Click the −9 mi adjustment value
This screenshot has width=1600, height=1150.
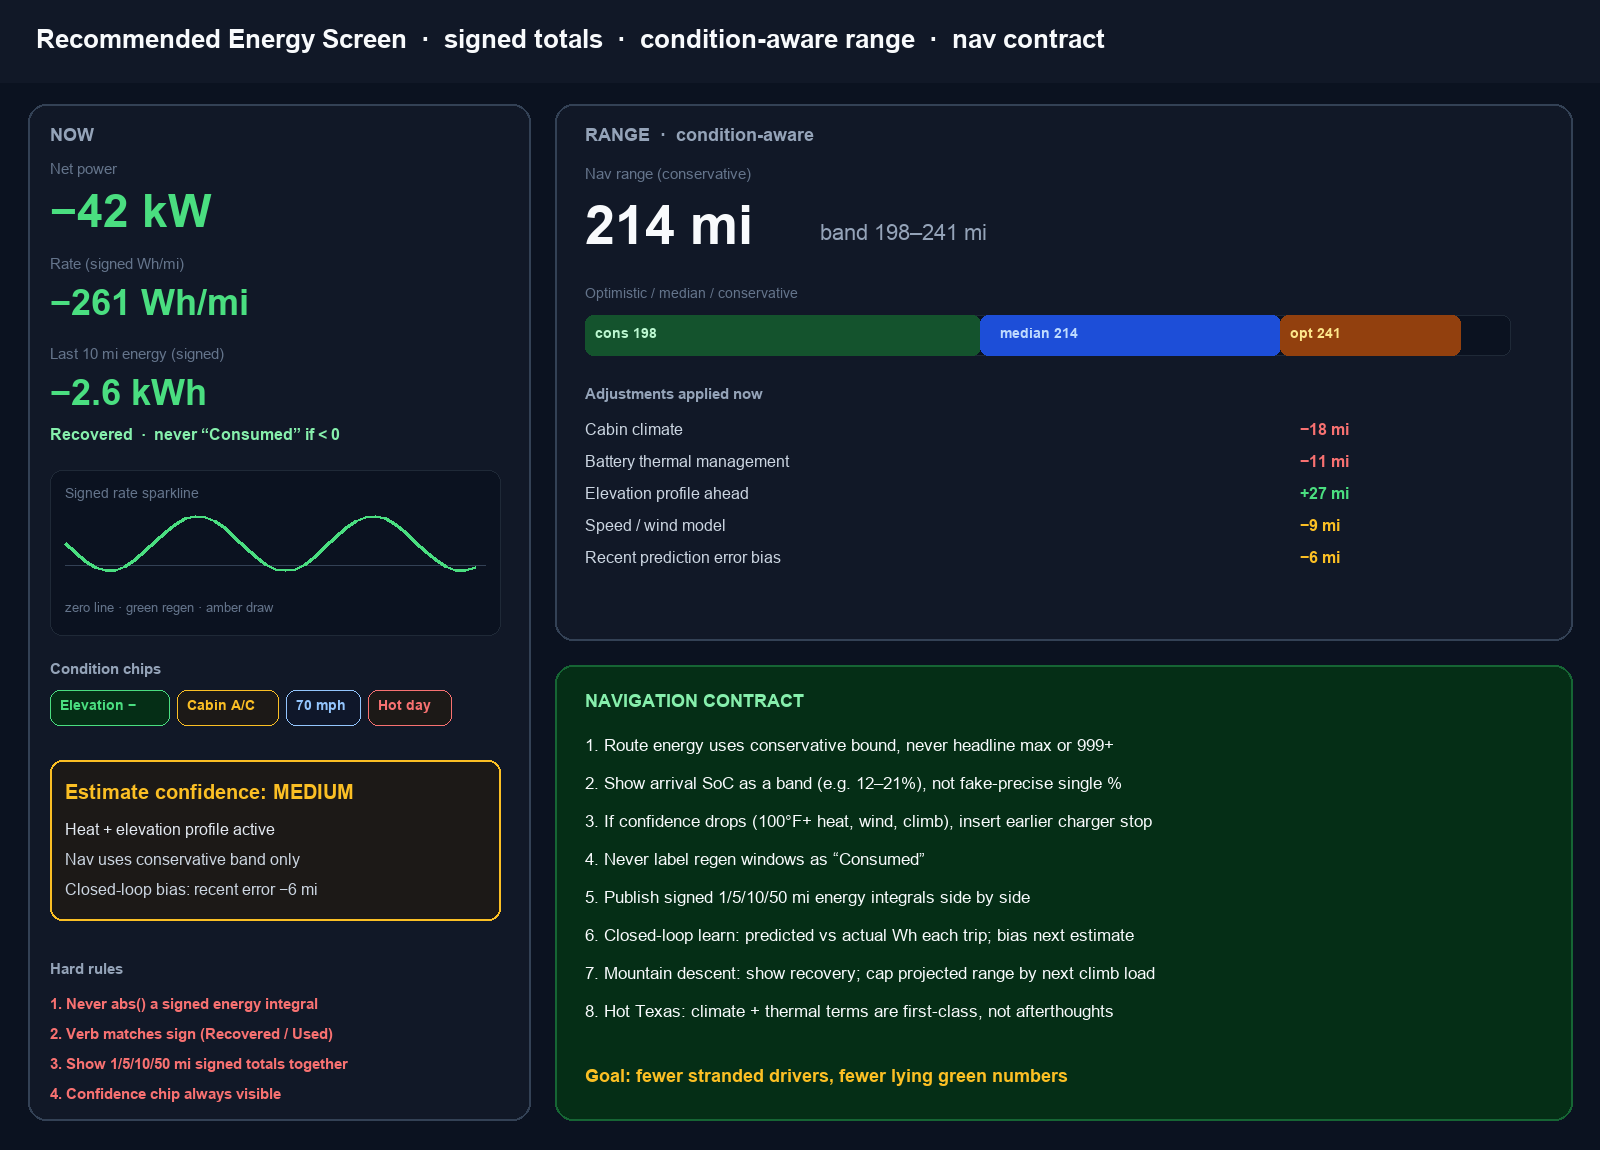pos(1320,525)
